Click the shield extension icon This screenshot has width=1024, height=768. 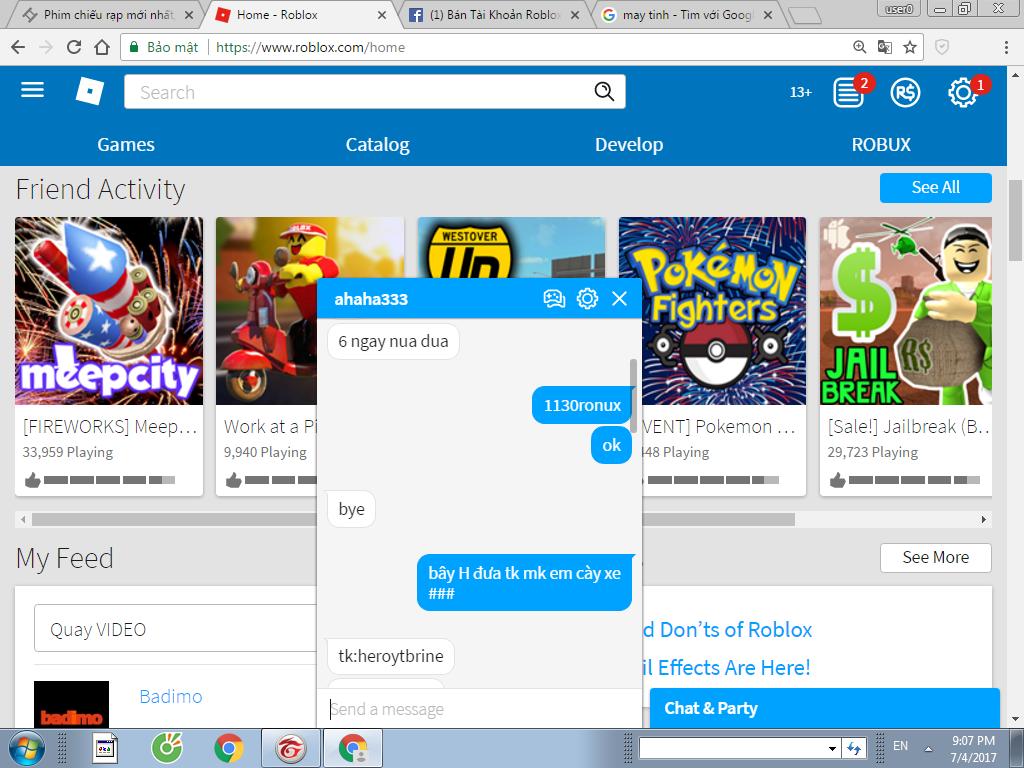point(942,47)
